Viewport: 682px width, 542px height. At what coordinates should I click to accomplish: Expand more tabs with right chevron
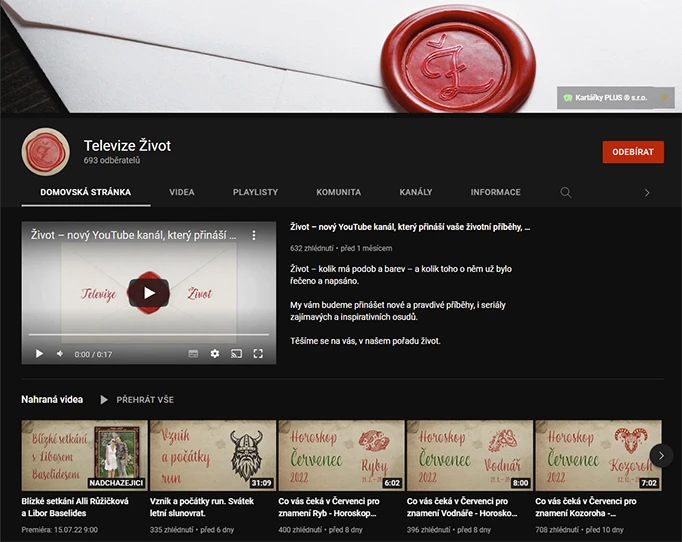pyautogui.click(x=647, y=193)
